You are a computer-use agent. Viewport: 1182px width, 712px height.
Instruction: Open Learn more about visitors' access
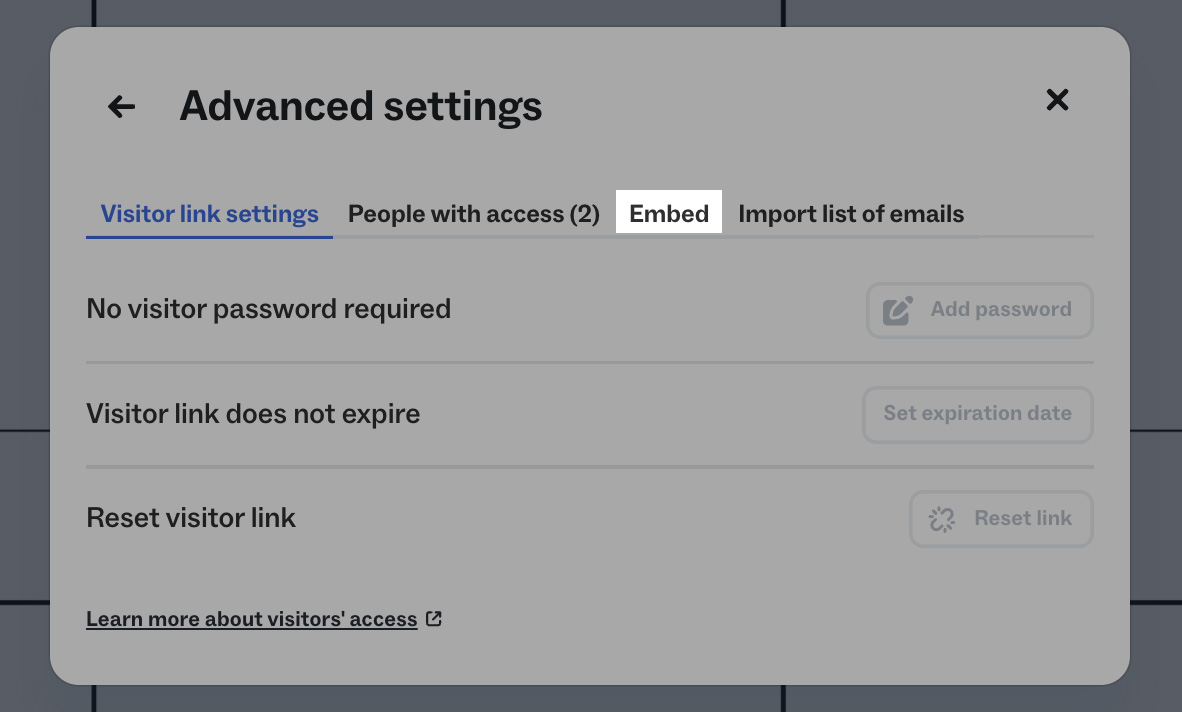[x=251, y=618]
